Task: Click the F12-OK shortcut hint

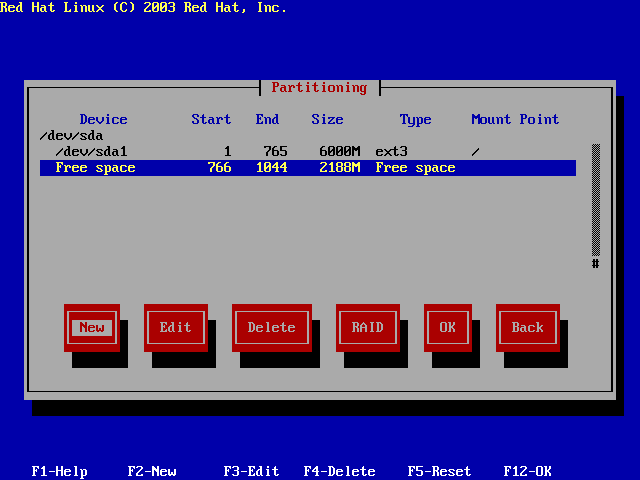Action: pos(528,472)
